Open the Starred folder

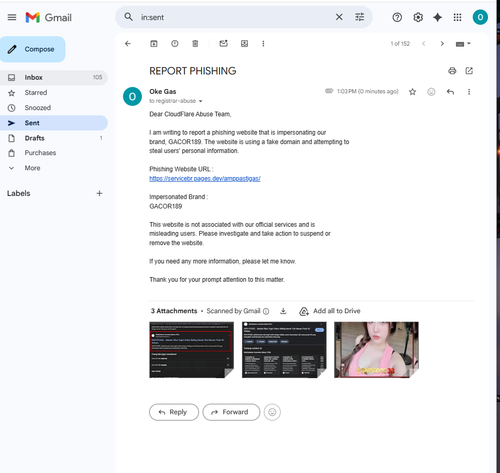pyautogui.click(x=54, y=93)
